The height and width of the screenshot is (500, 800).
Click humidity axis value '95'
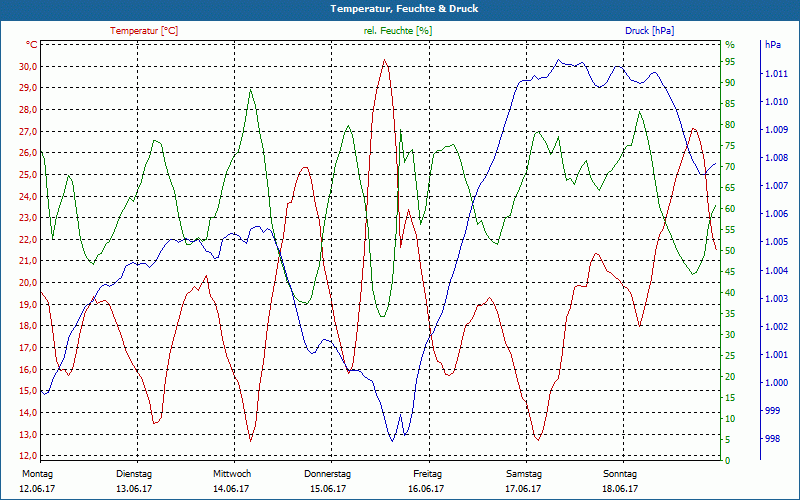pos(730,62)
